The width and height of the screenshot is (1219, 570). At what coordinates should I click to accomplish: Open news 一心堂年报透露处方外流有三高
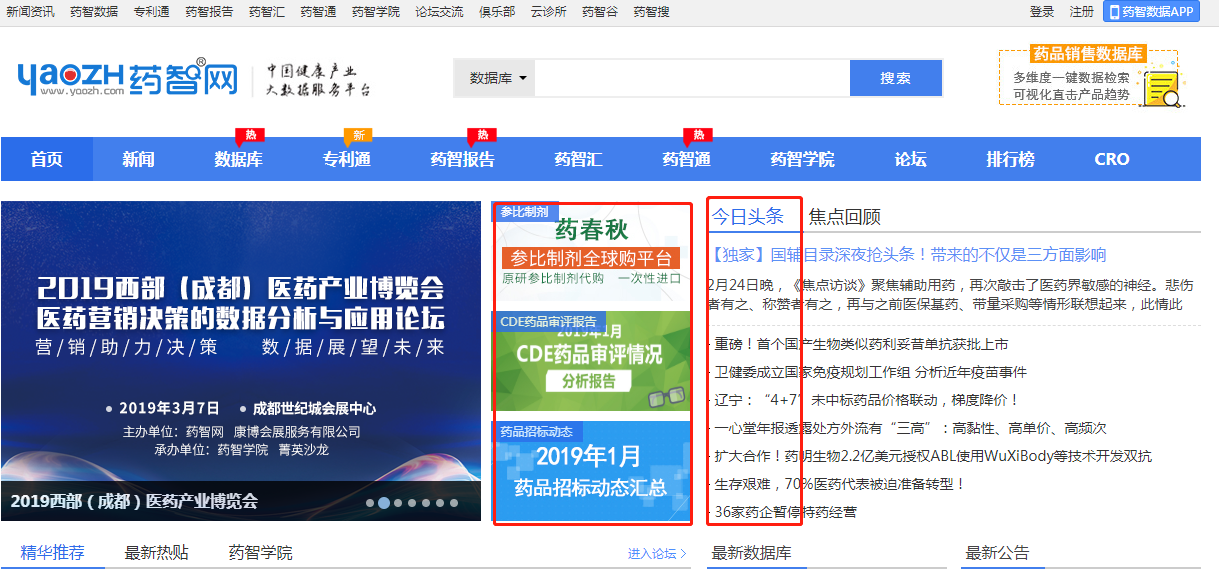[x=910, y=428]
